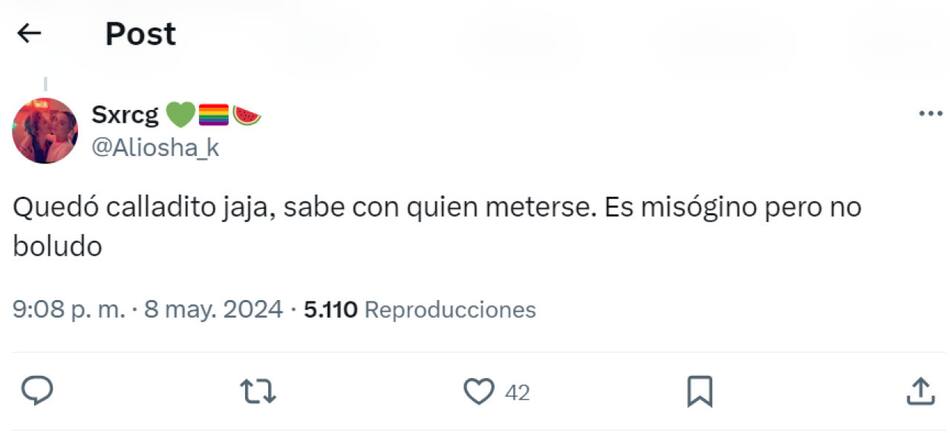
Task: Open the three-dot more options menu
Action: click(930, 114)
